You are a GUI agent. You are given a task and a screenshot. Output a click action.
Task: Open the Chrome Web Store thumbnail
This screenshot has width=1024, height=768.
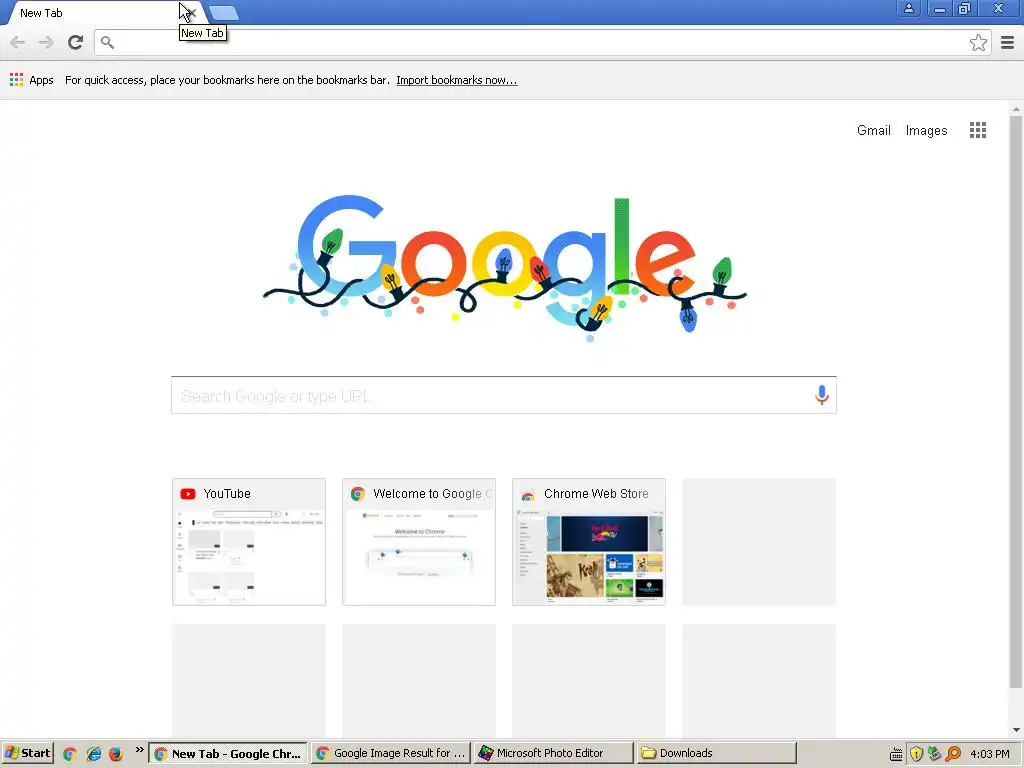588,542
